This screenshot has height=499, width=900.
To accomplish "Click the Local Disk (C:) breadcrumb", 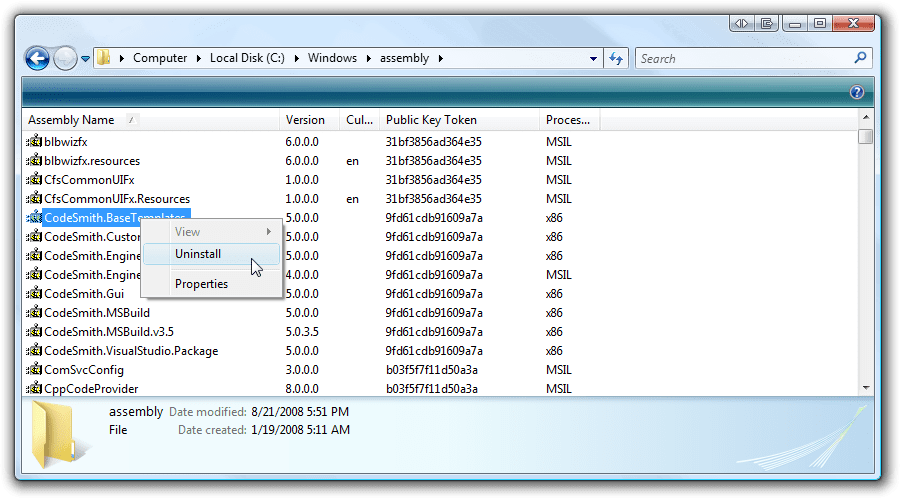I will 247,58.
